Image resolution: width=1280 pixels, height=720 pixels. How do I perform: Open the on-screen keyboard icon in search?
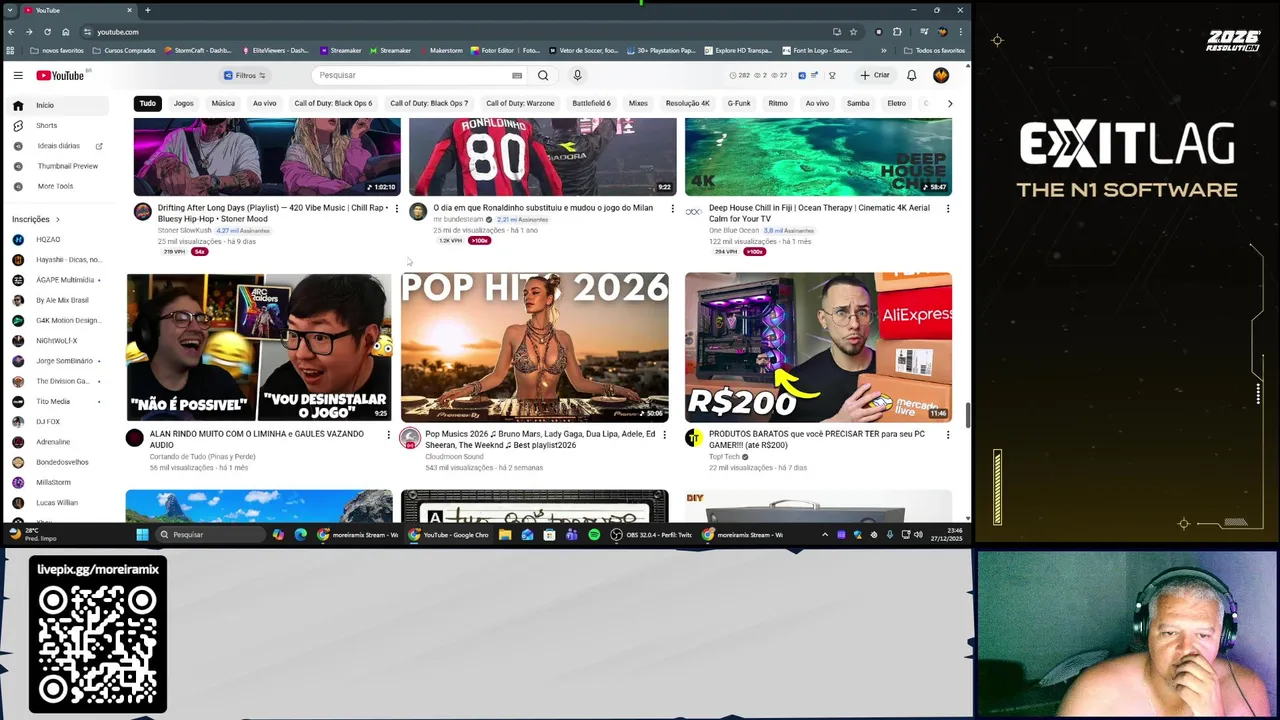(x=517, y=75)
